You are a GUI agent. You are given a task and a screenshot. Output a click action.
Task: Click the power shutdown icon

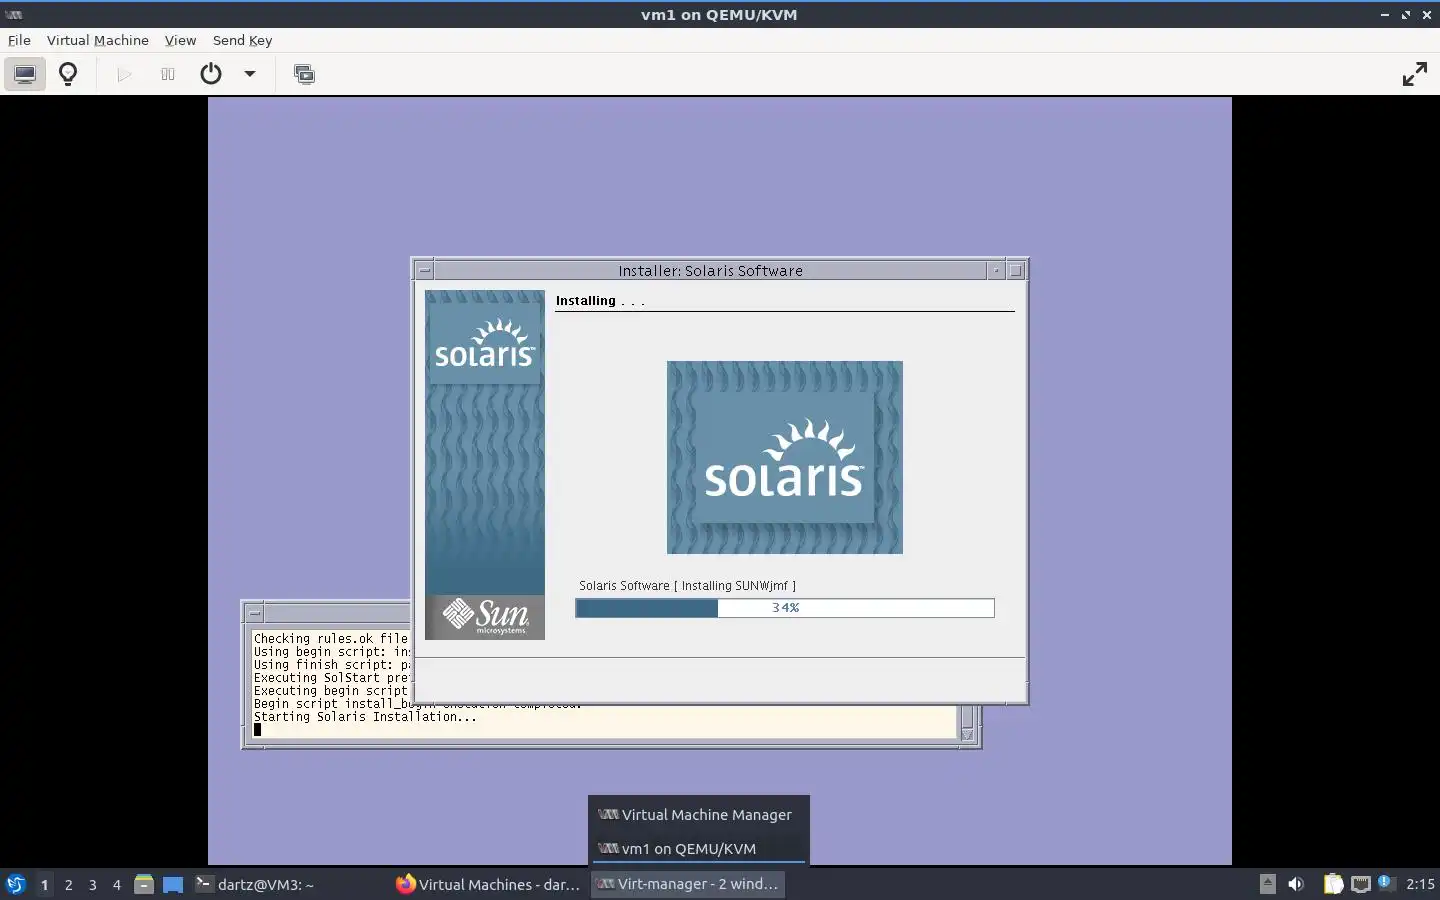[211, 74]
